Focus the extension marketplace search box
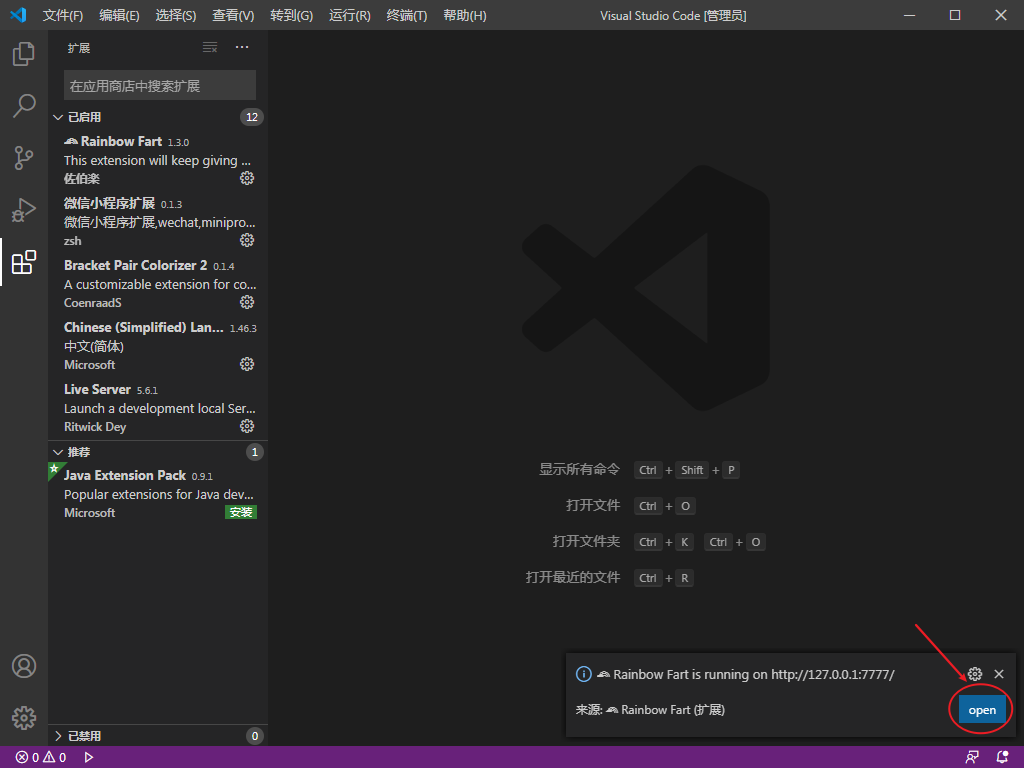Image resolution: width=1024 pixels, height=768 pixels. click(160, 86)
